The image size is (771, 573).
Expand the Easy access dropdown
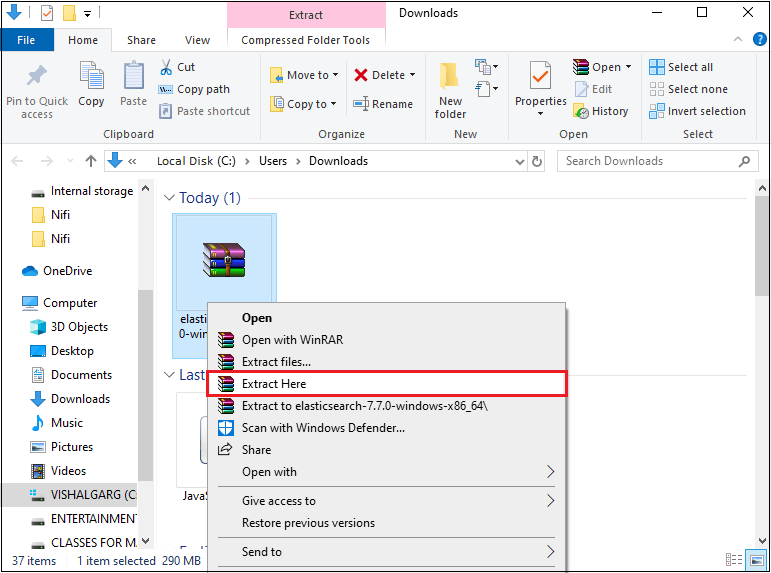(x=486, y=89)
